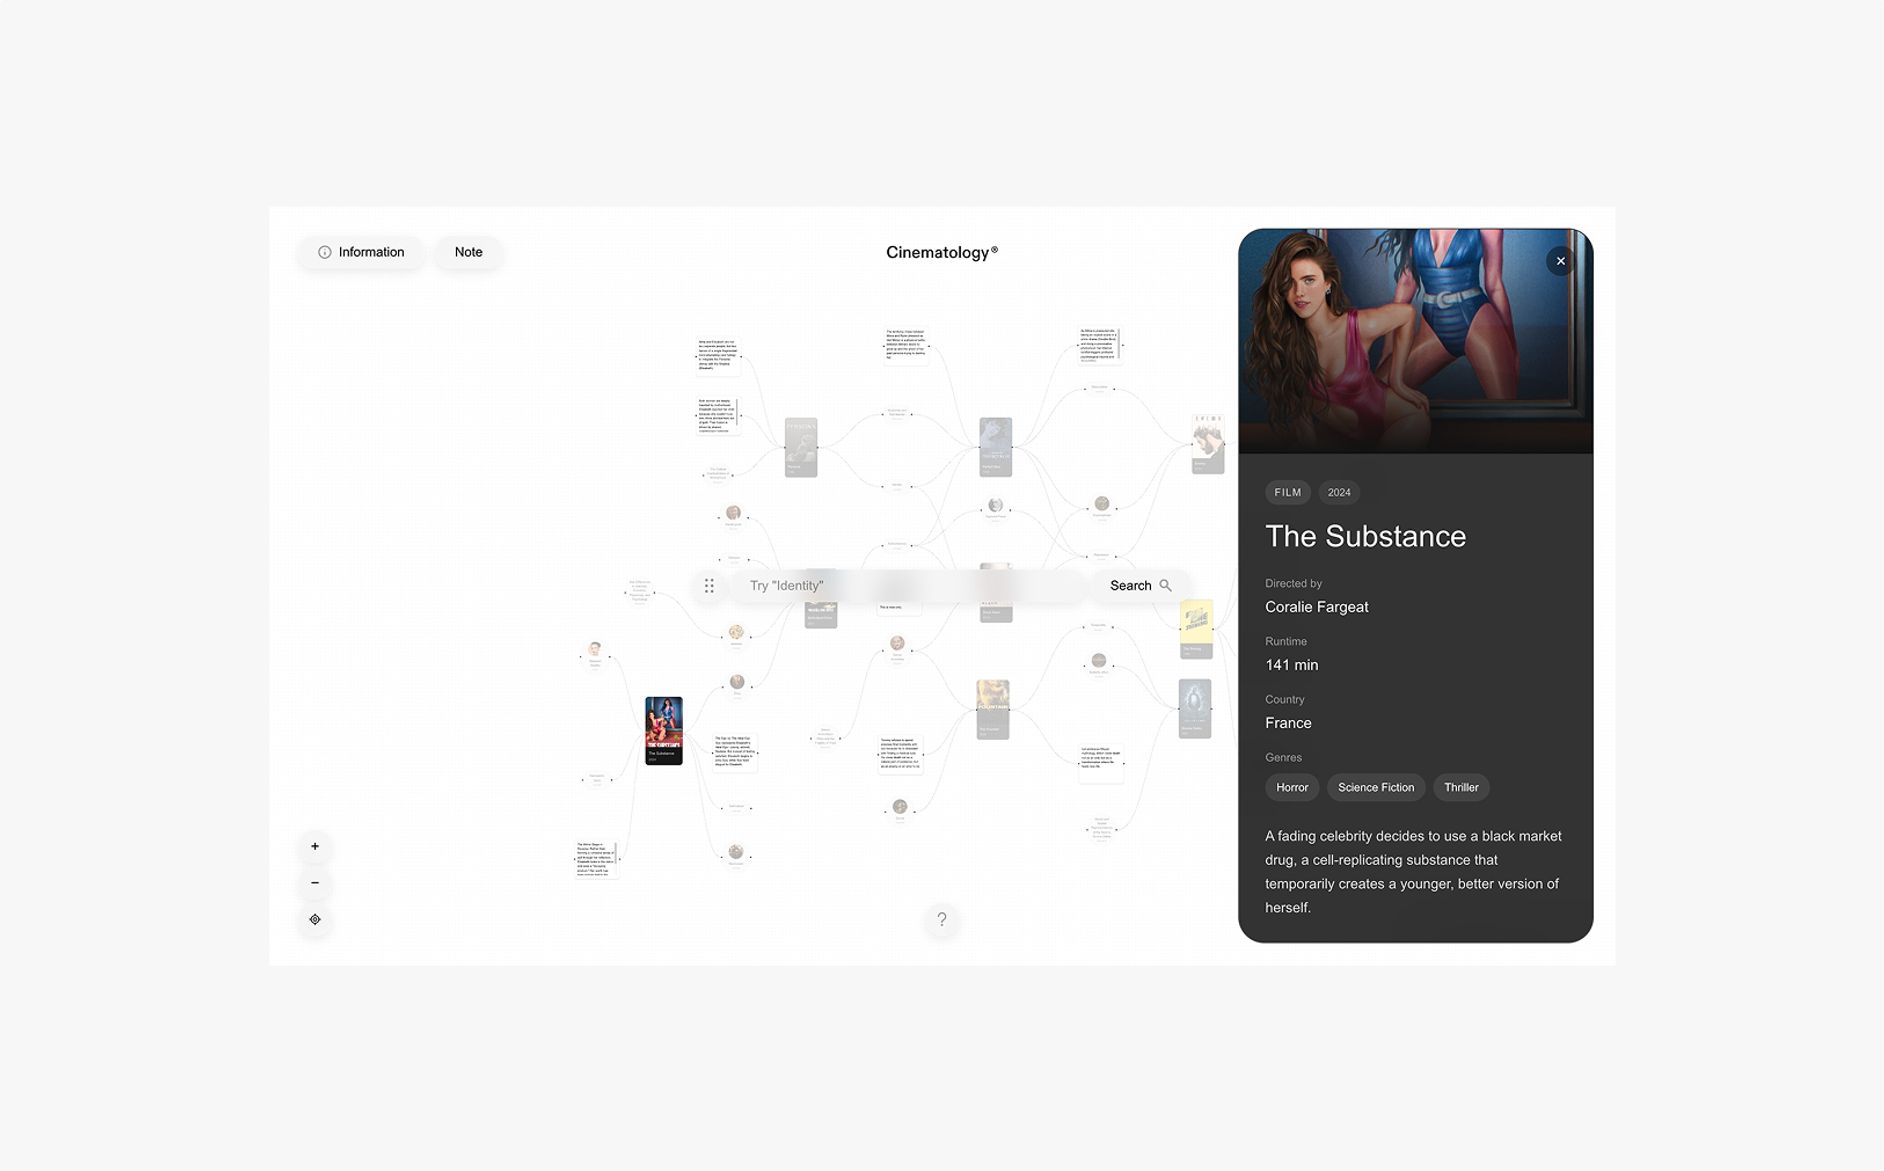Open the Information tab
The image size is (1884, 1171).
pyautogui.click(x=361, y=252)
